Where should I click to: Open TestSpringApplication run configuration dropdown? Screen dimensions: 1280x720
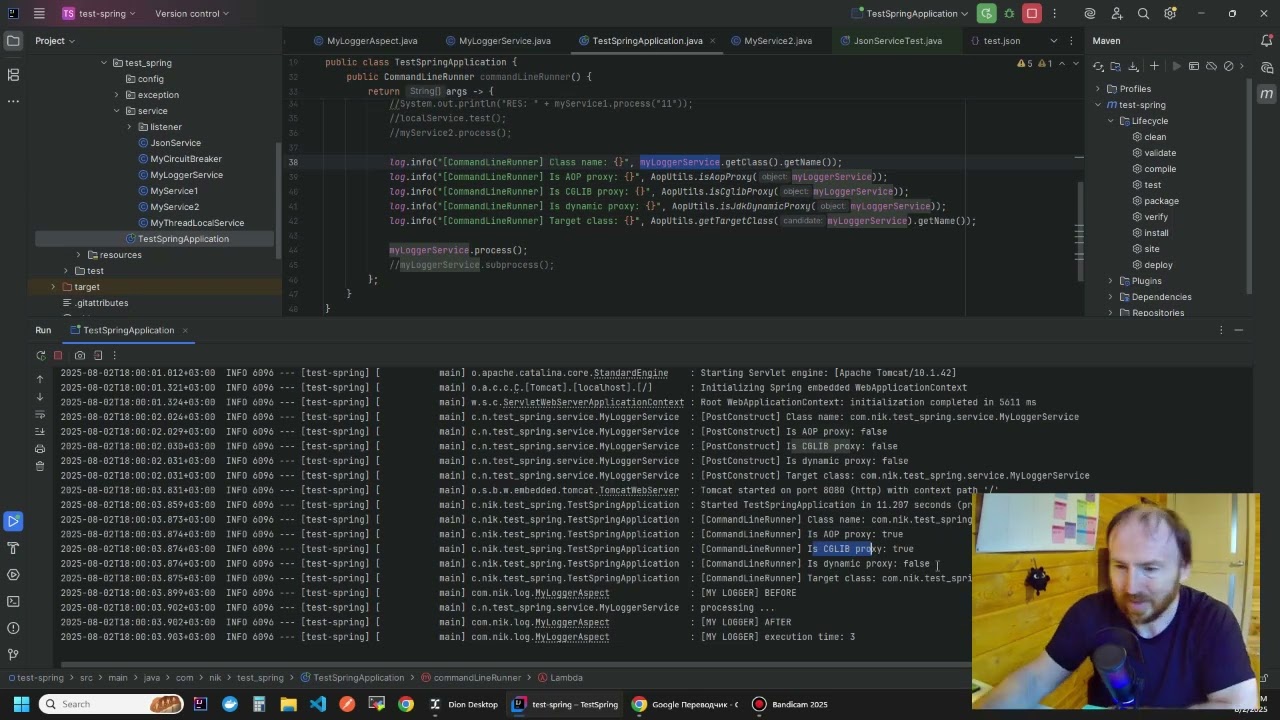click(911, 14)
